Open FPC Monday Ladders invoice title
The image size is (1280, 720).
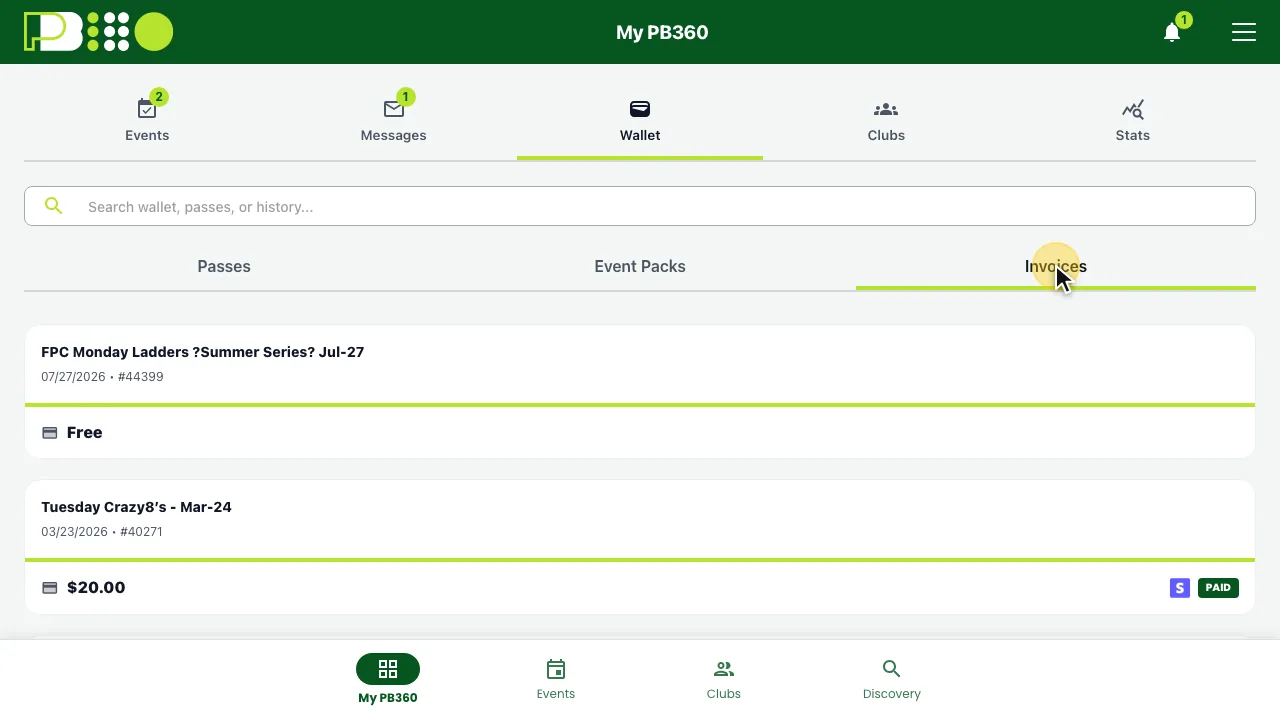click(x=202, y=352)
